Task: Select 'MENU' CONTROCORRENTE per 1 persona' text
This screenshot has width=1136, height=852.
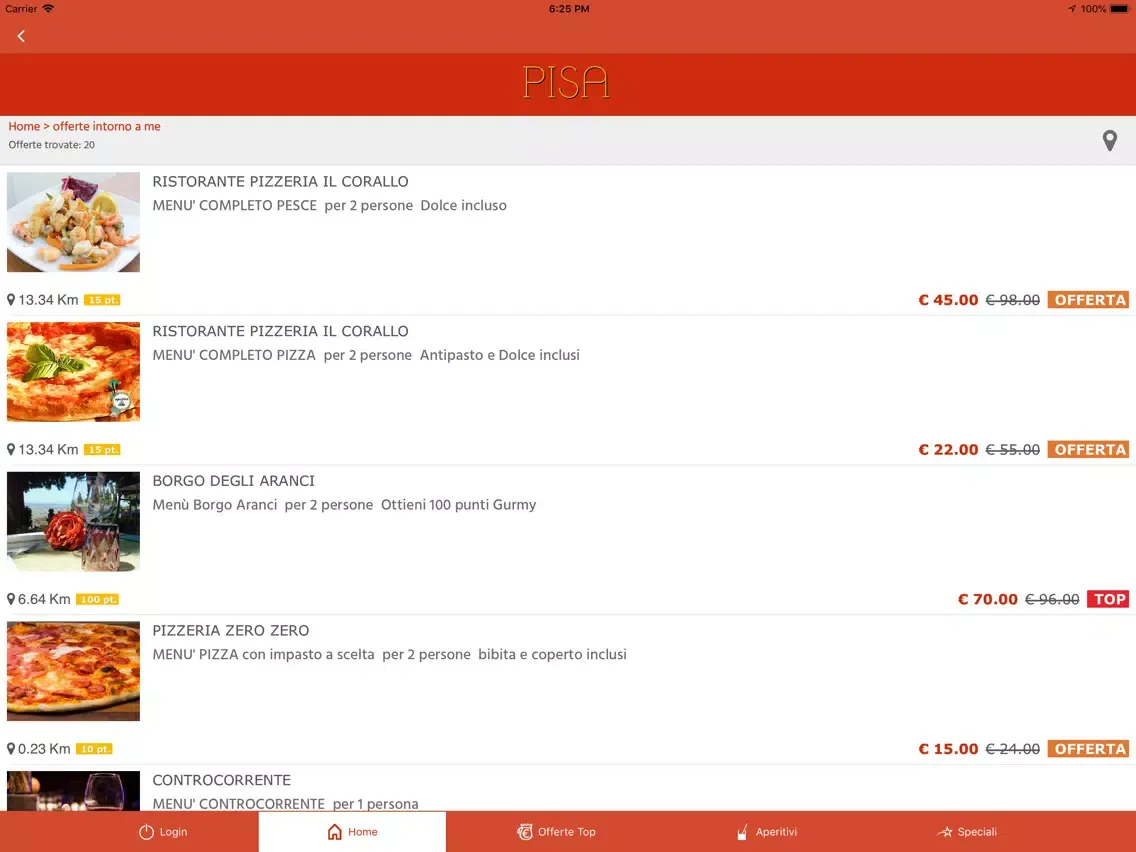Action: click(x=285, y=803)
